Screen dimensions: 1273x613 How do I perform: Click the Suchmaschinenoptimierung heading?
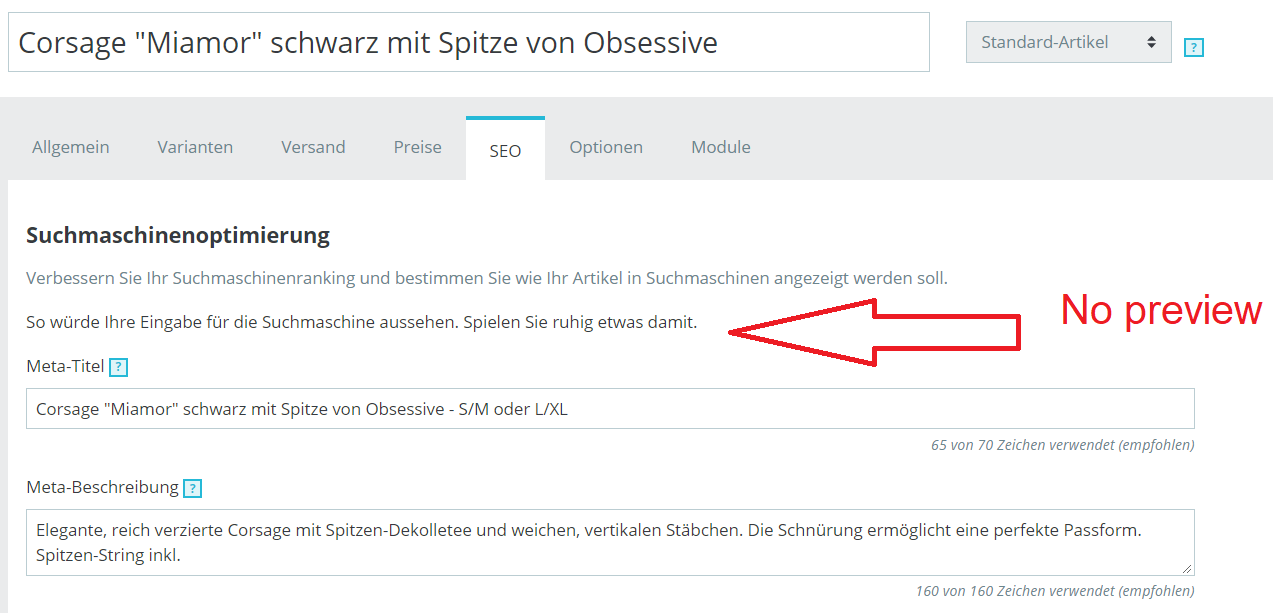pos(178,236)
